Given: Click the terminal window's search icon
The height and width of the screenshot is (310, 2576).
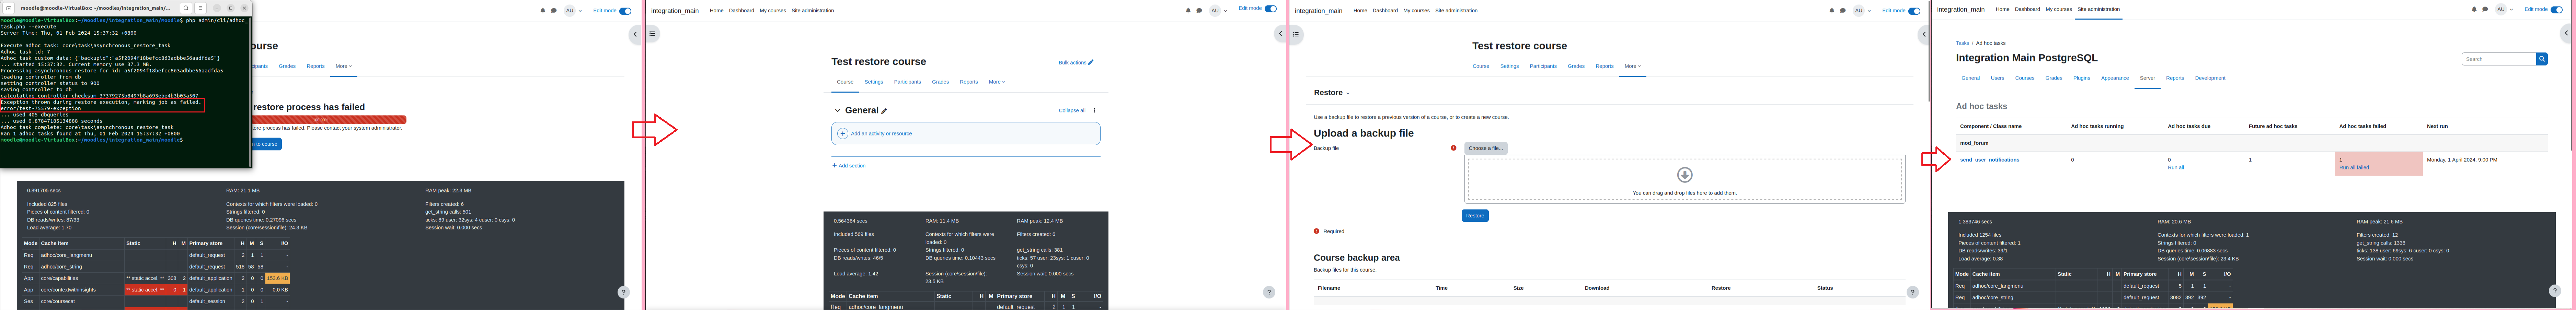Looking at the screenshot, I should pyautogui.click(x=186, y=8).
